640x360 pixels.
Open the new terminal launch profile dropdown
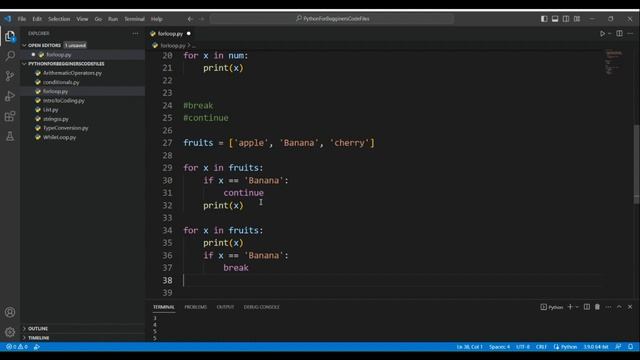pyautogui.click(x=577, y=307)
